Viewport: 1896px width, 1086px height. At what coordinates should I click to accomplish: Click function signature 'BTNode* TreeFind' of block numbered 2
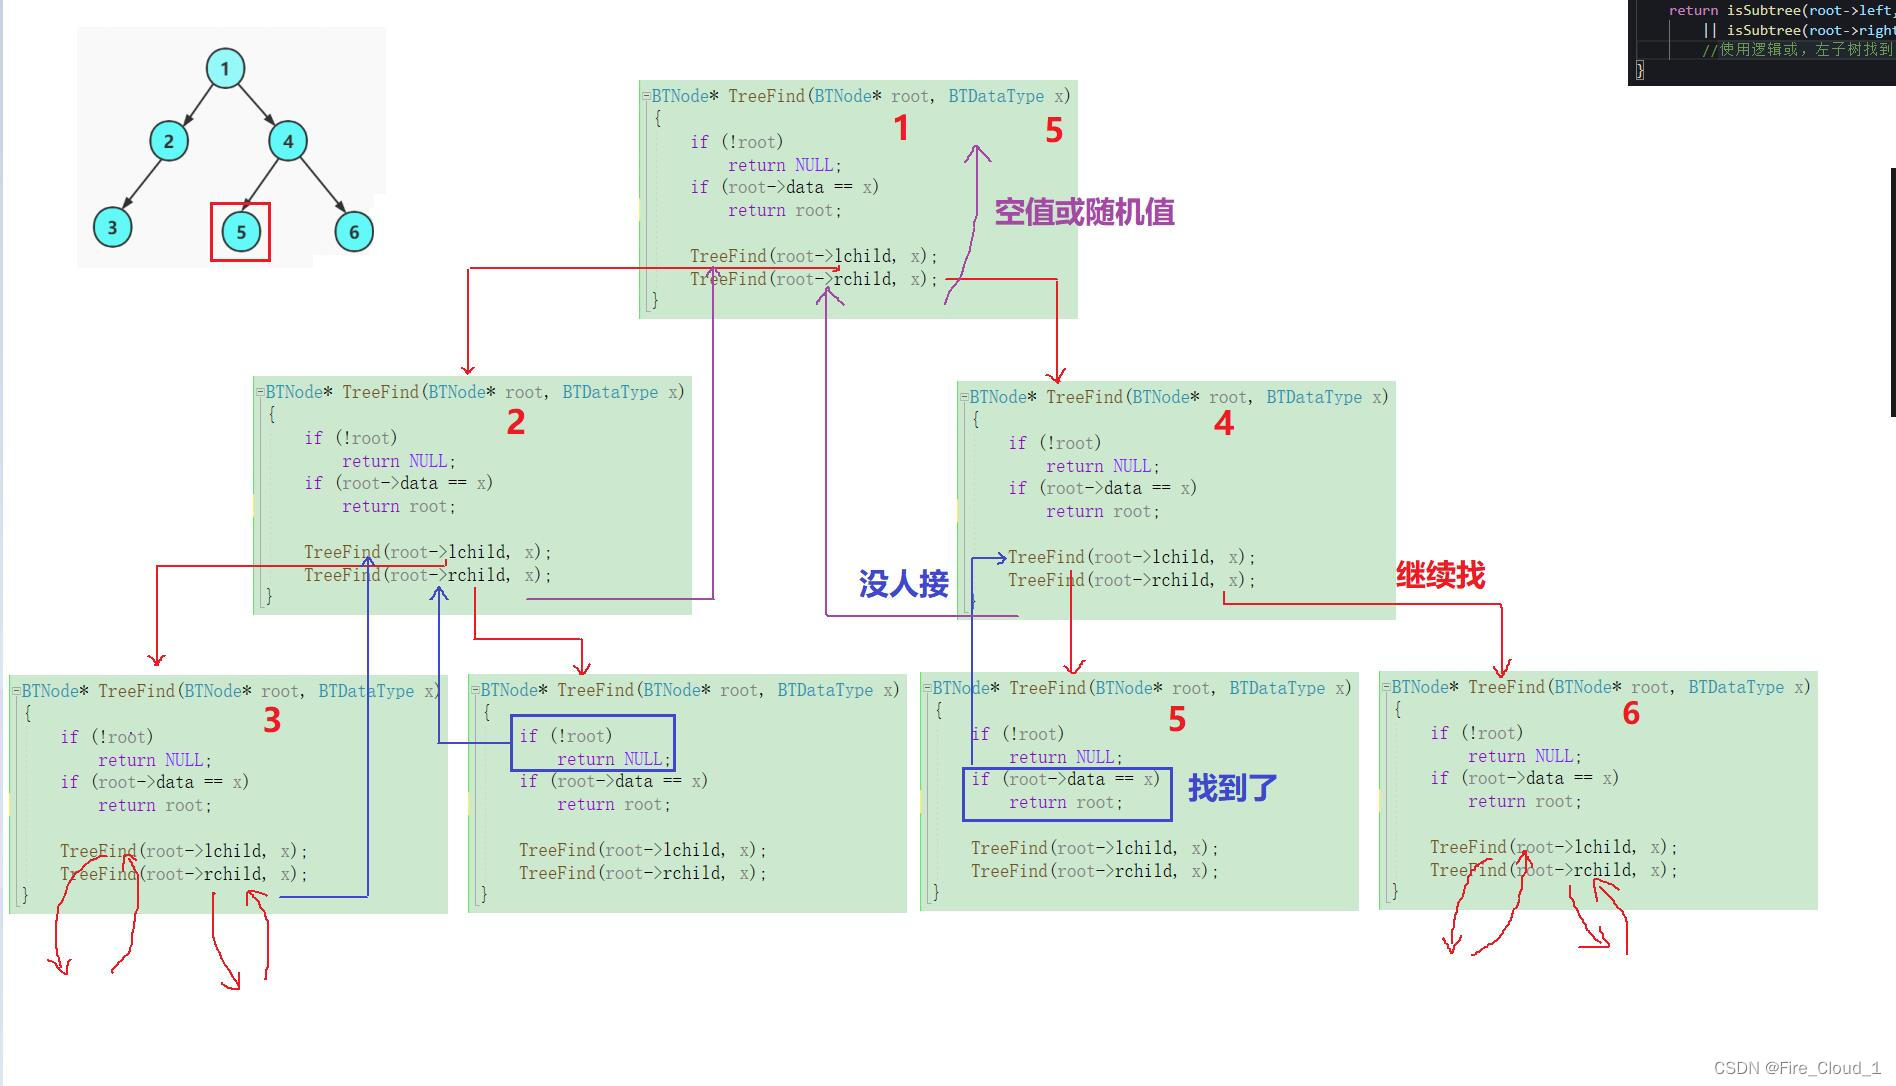pyautogui.click(x=342, y=392)
